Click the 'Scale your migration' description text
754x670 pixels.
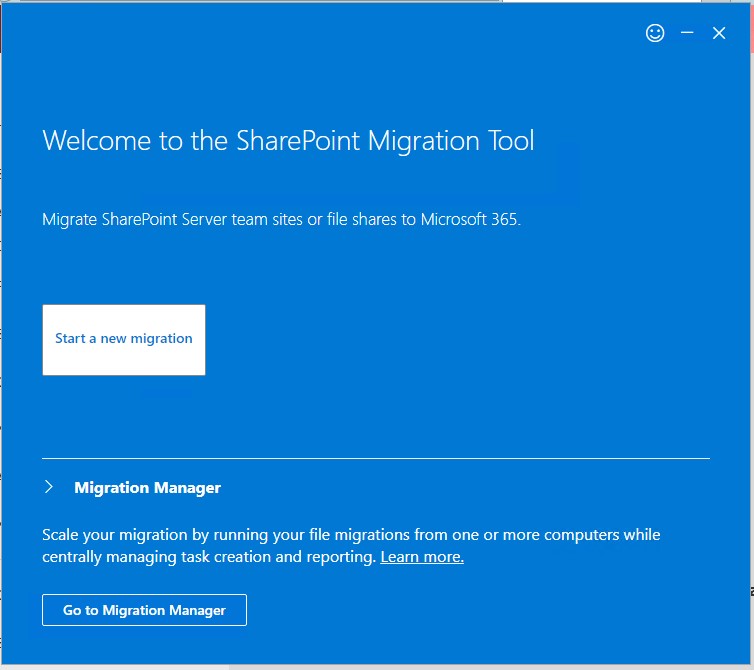(351, 545)
